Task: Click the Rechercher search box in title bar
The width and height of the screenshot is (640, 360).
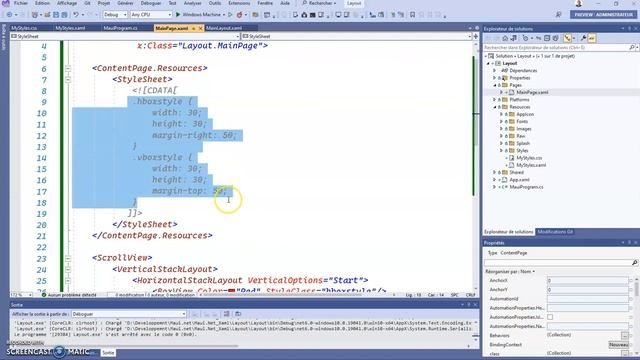Action: (x=319, y=3)
